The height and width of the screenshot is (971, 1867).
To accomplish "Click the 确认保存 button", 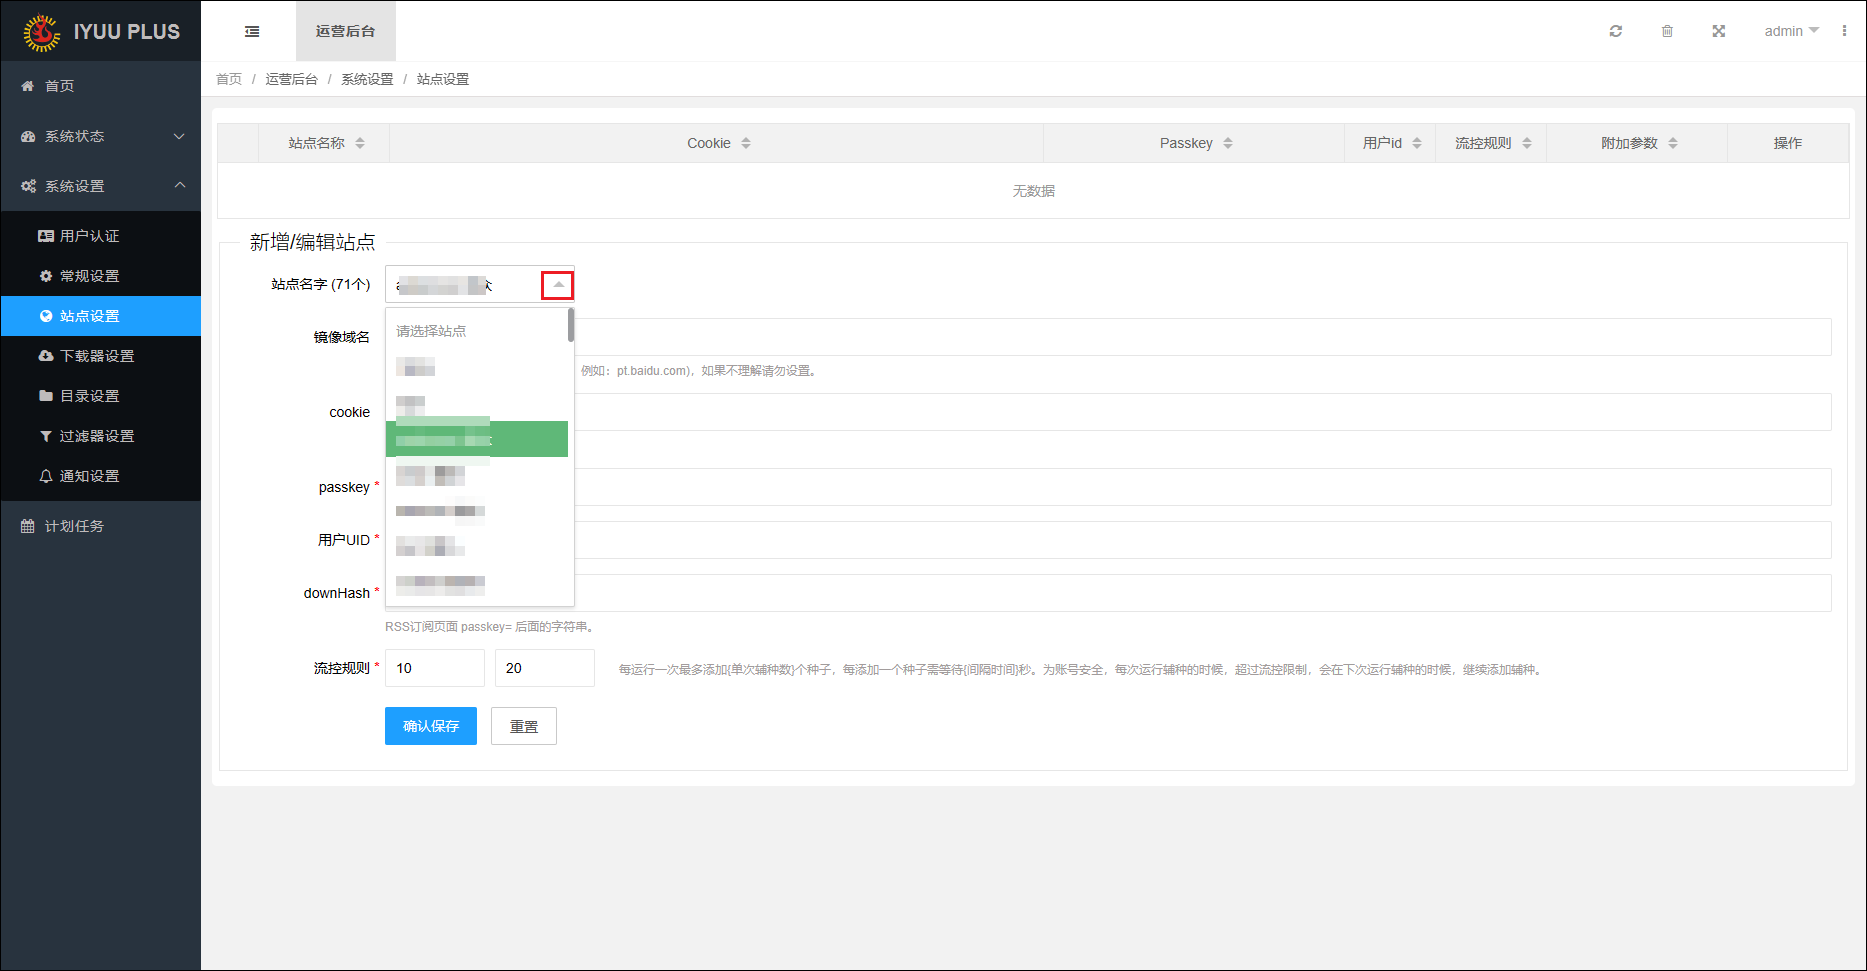I will coord(430,726).
